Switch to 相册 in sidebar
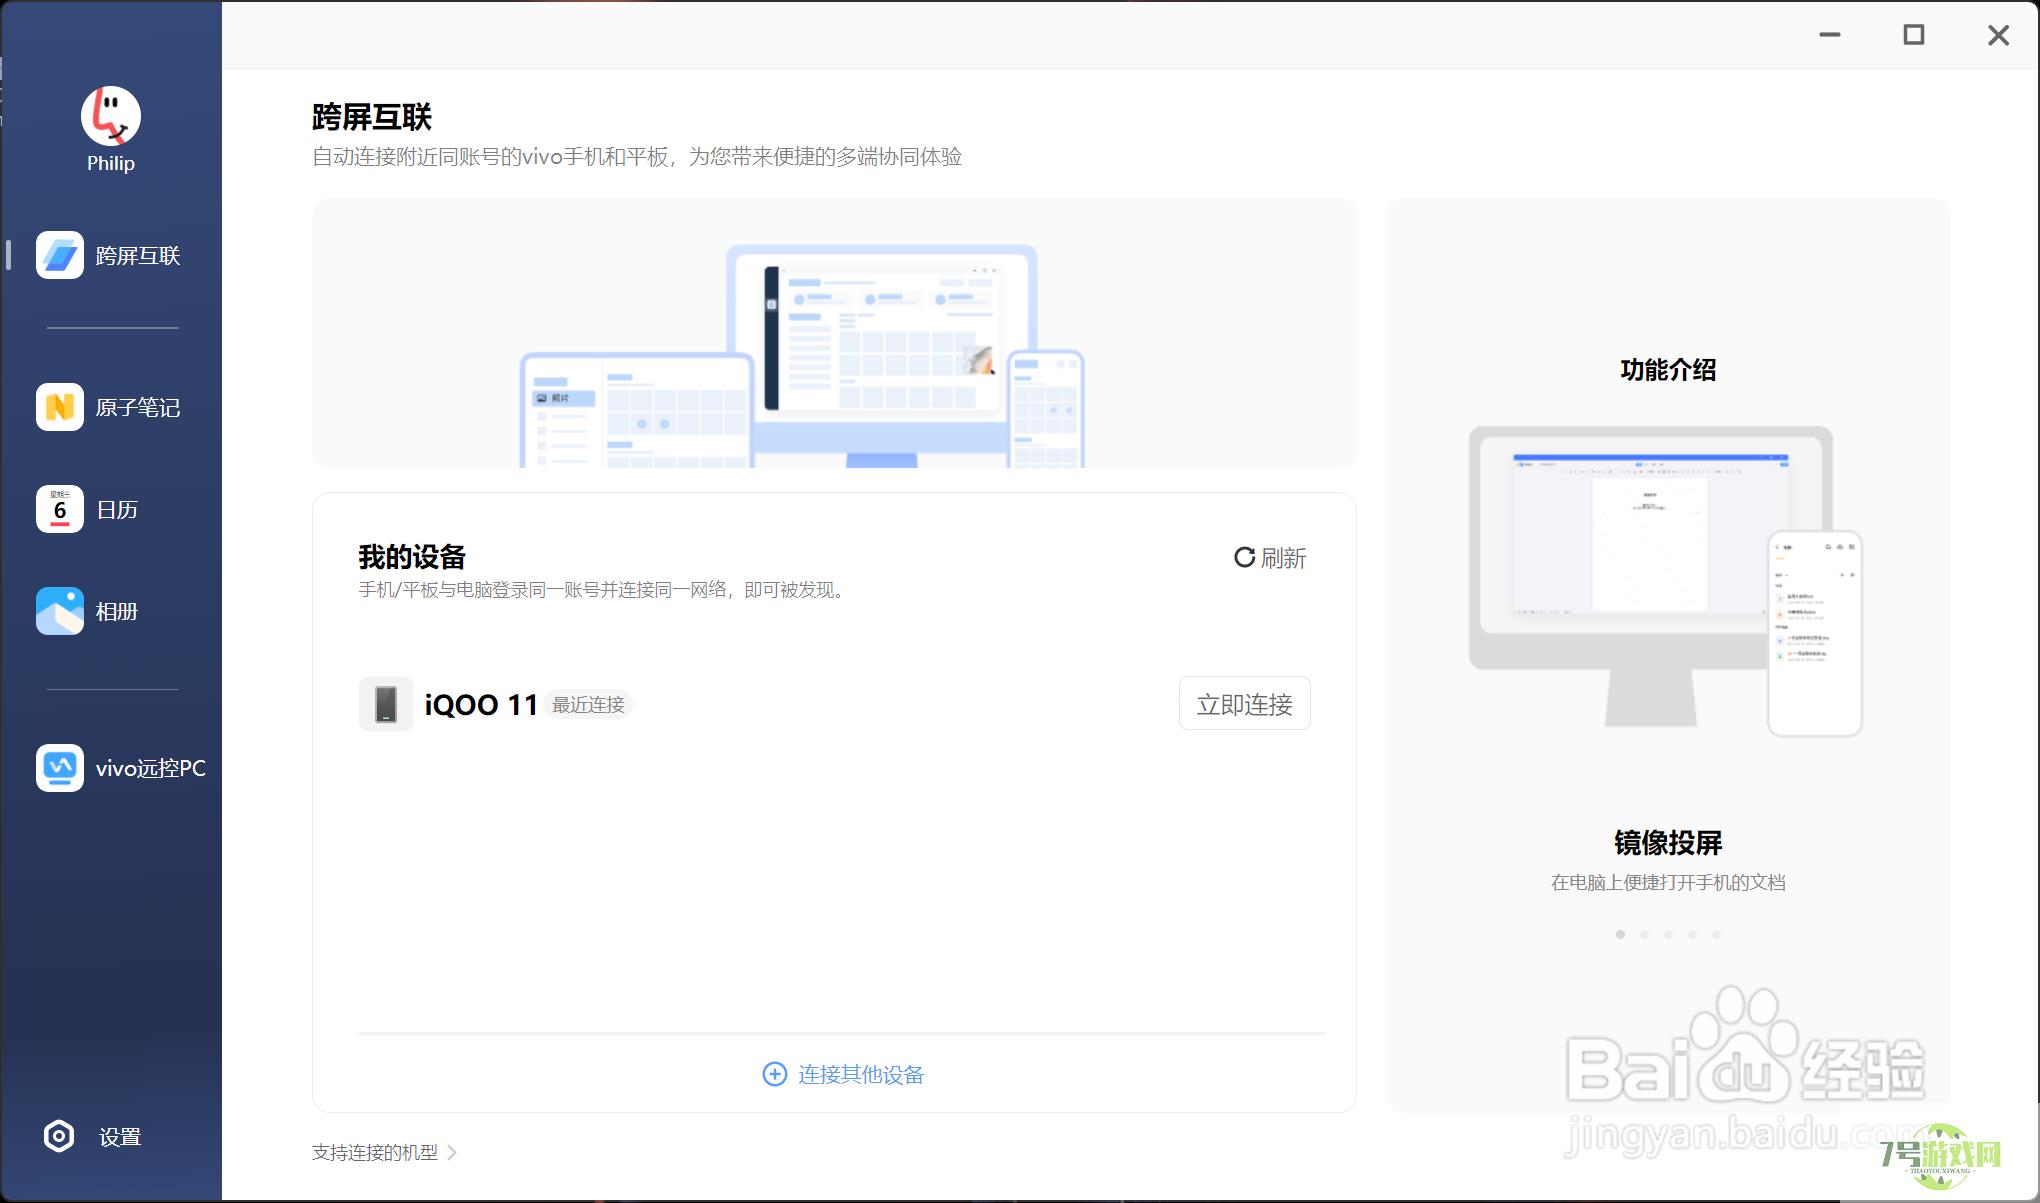2040x1203 pixels. click(117, 612)
